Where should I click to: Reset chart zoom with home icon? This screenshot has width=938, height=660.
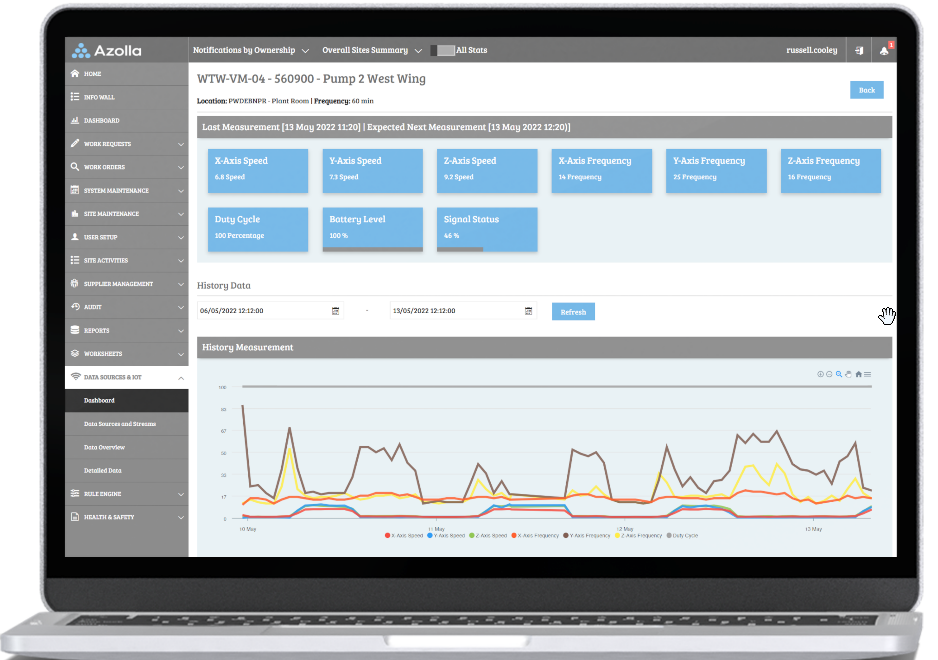[x=858, y=374]
